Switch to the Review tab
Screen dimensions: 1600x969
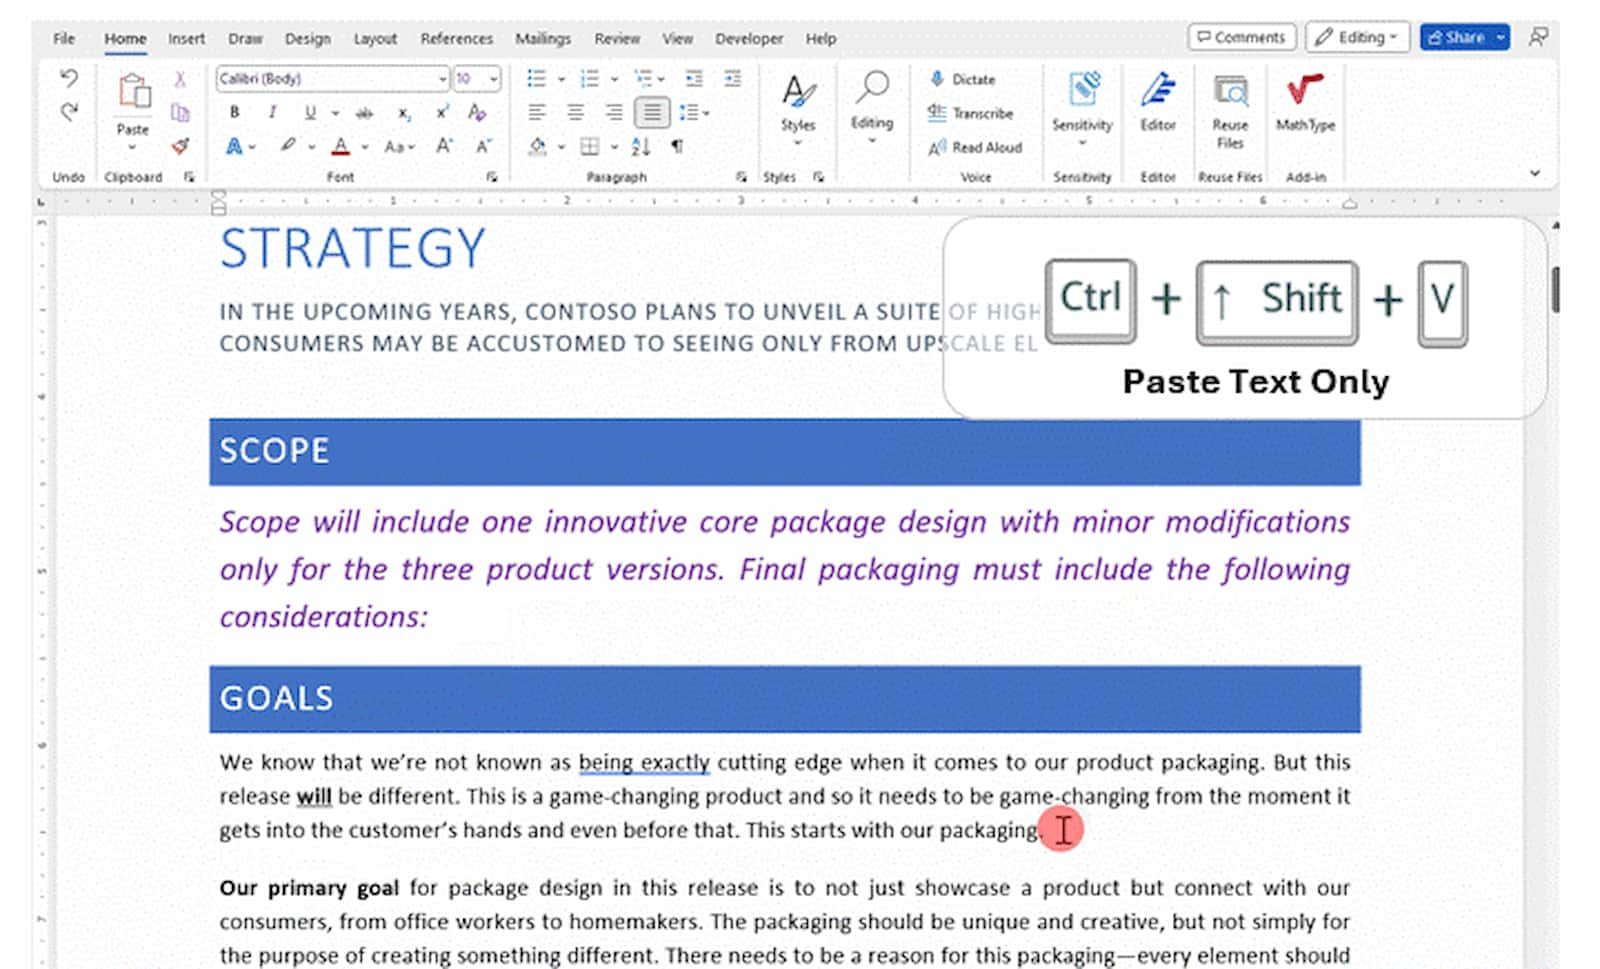(x=617, y=38)
